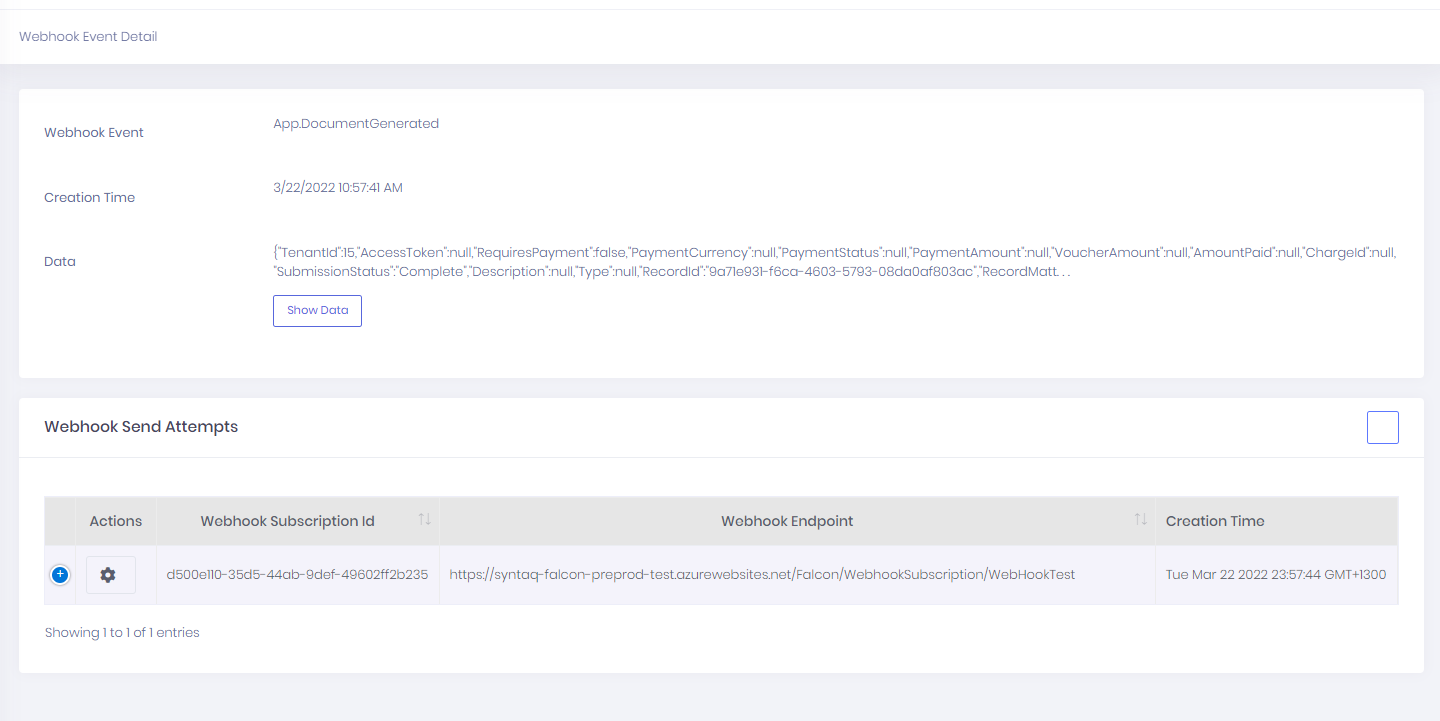Click the Webhook Event Detail page title
Viewport: 1440px width, 721px height.
[87, 36]
